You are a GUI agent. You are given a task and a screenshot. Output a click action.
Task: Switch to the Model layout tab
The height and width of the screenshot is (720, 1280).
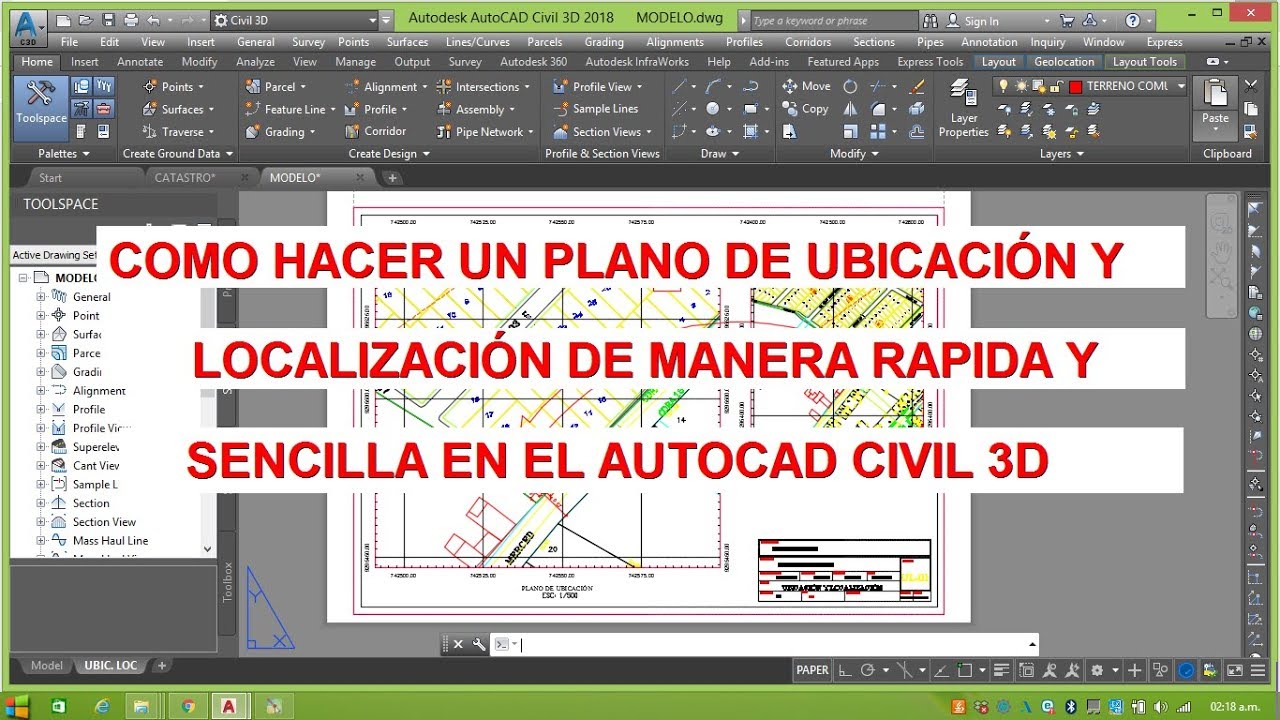46,665
